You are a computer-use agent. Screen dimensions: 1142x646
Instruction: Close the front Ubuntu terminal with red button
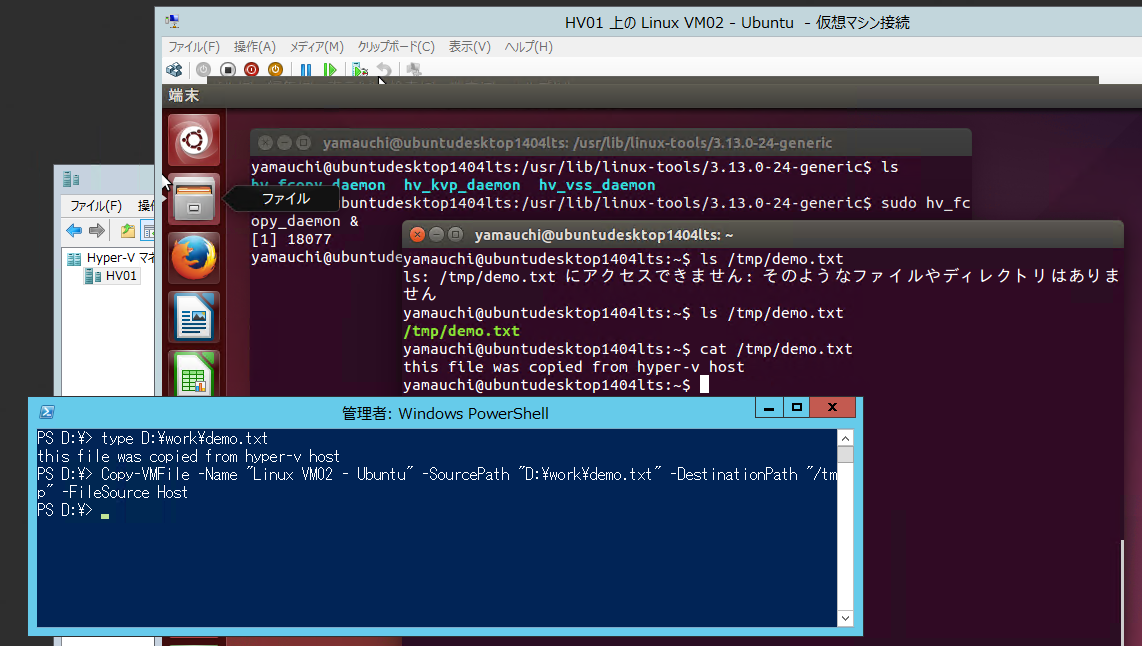pyautogui.click(x=417, y=235)
